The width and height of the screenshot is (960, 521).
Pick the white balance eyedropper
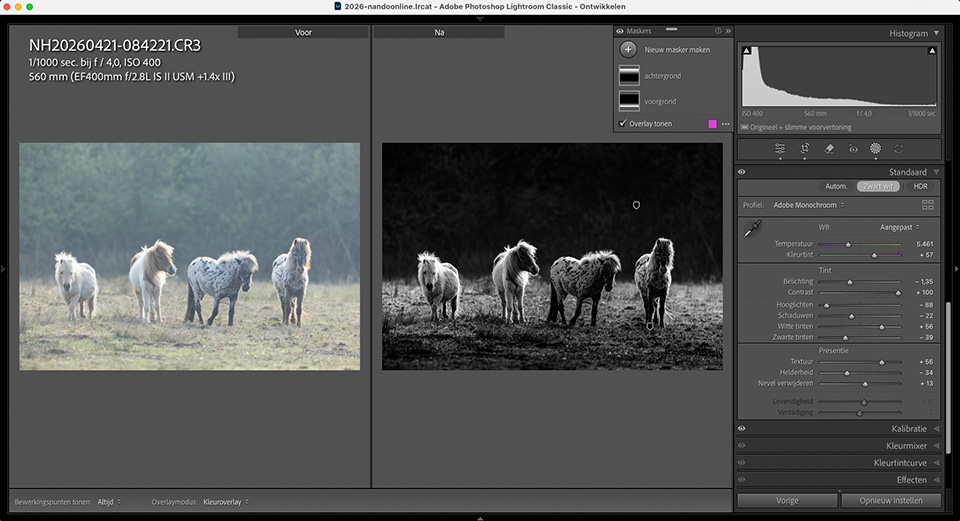752,229
